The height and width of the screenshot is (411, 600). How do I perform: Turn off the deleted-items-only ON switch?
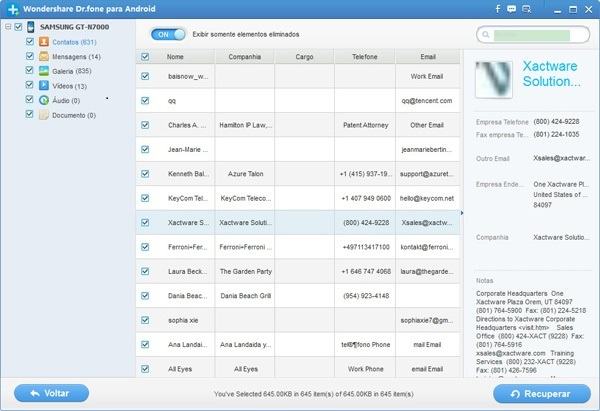(x=168, y=34)
